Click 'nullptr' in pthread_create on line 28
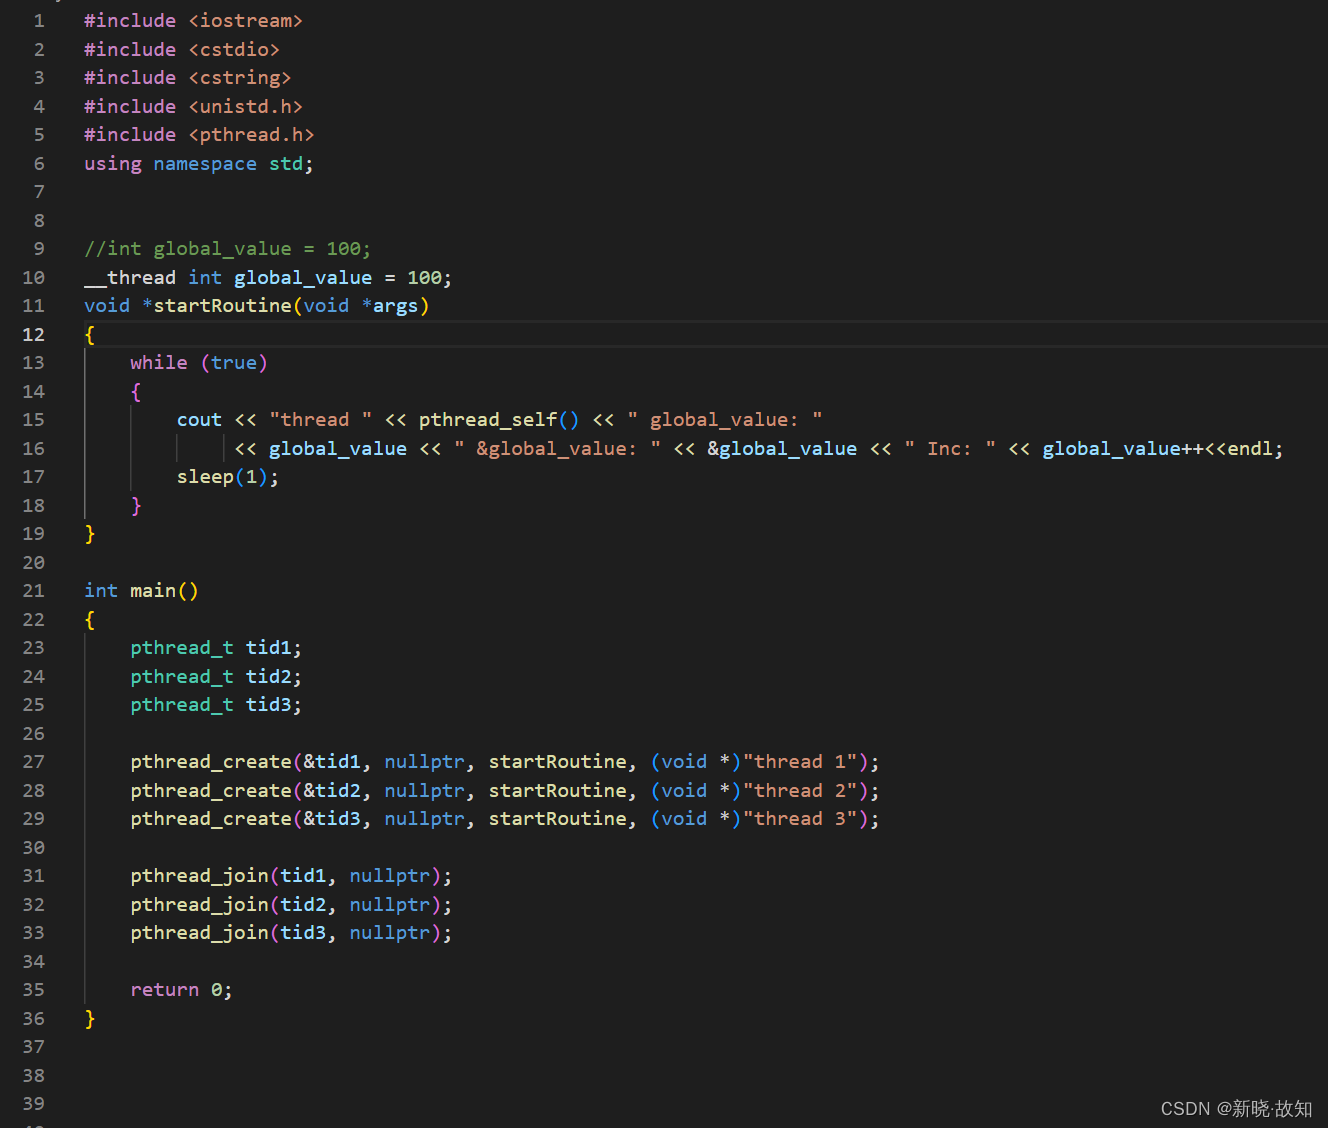Screen dimensions: 1328x1128 (425, 791)
